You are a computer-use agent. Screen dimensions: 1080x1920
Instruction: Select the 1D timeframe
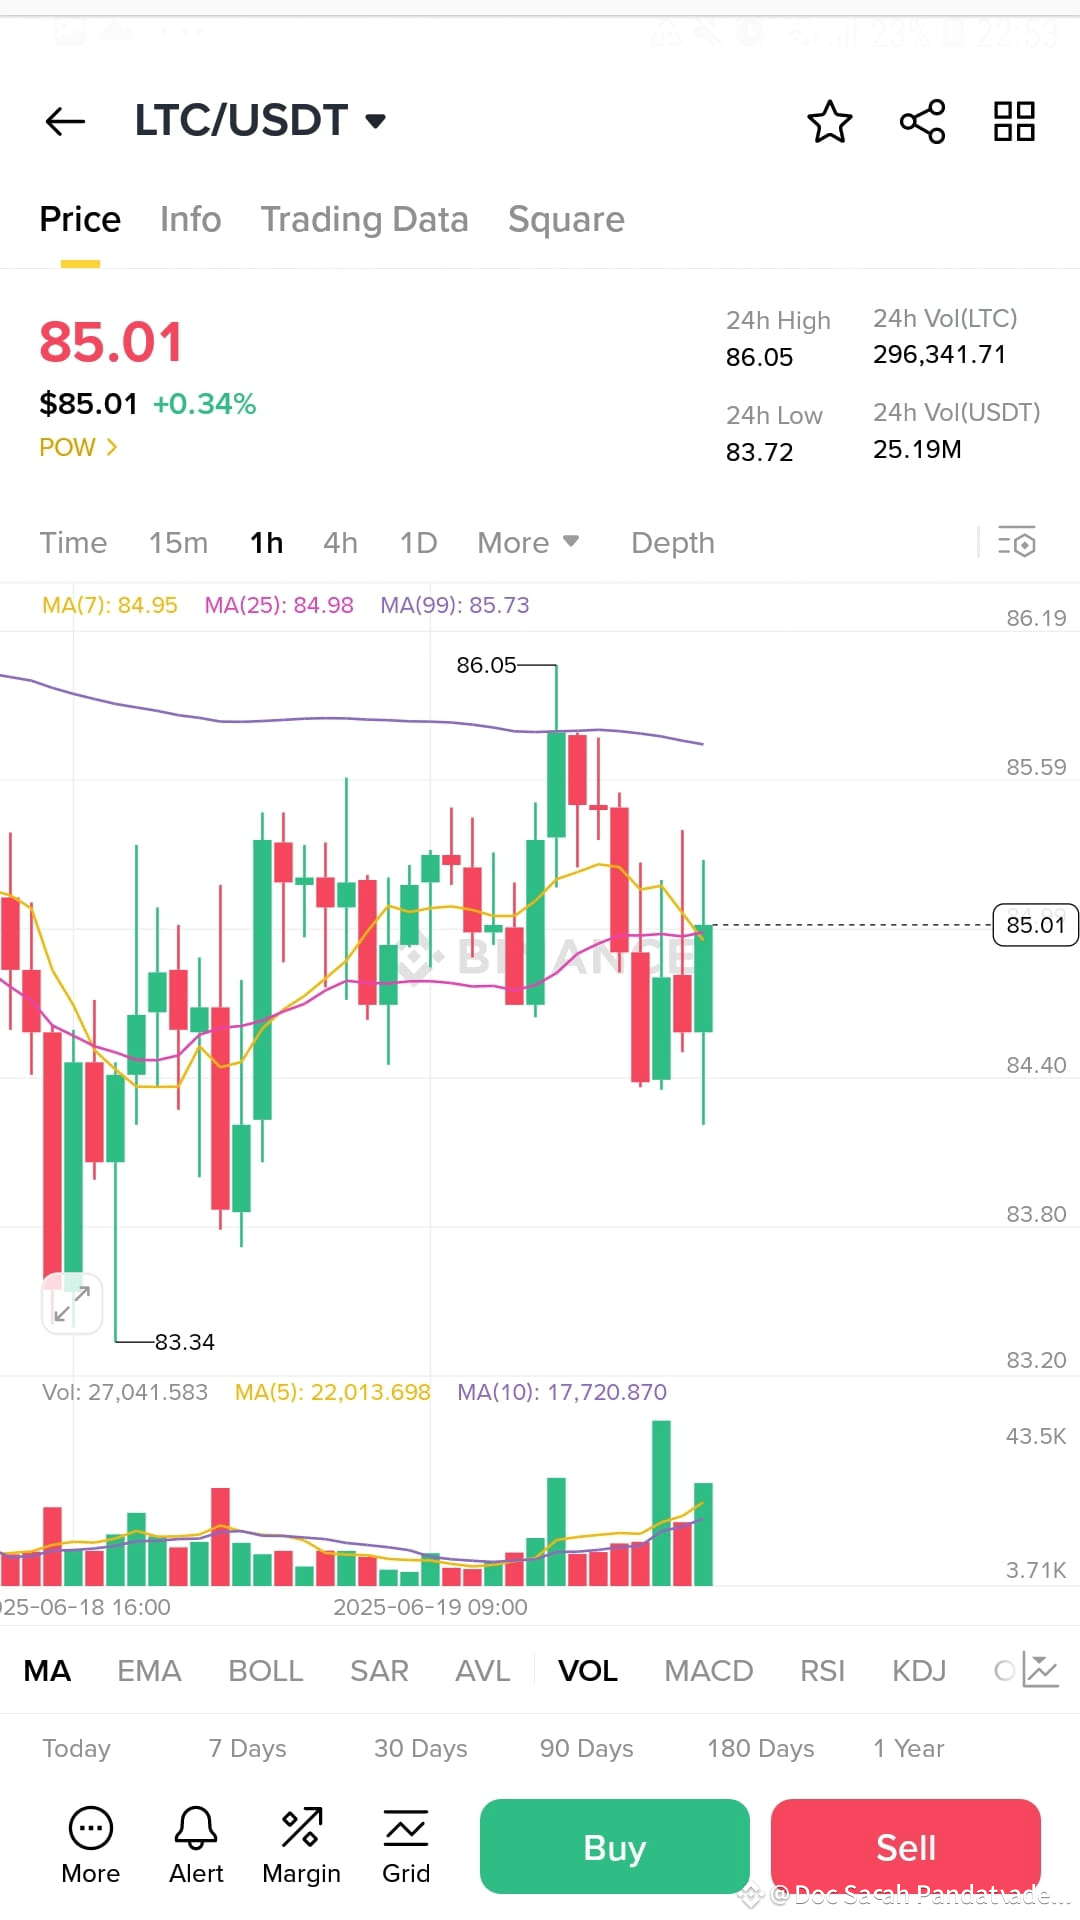pyautogui.click(x=417, y=542)
